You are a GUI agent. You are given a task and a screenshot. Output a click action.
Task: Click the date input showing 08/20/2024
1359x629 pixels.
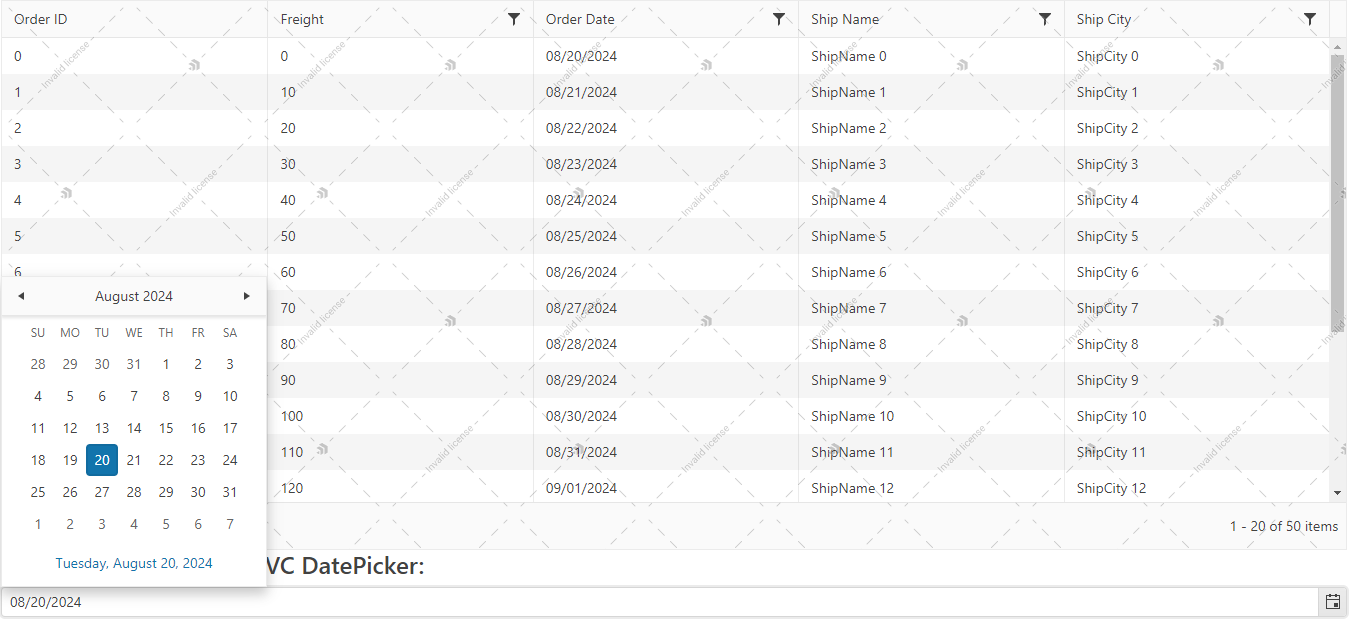click(400, 601)
